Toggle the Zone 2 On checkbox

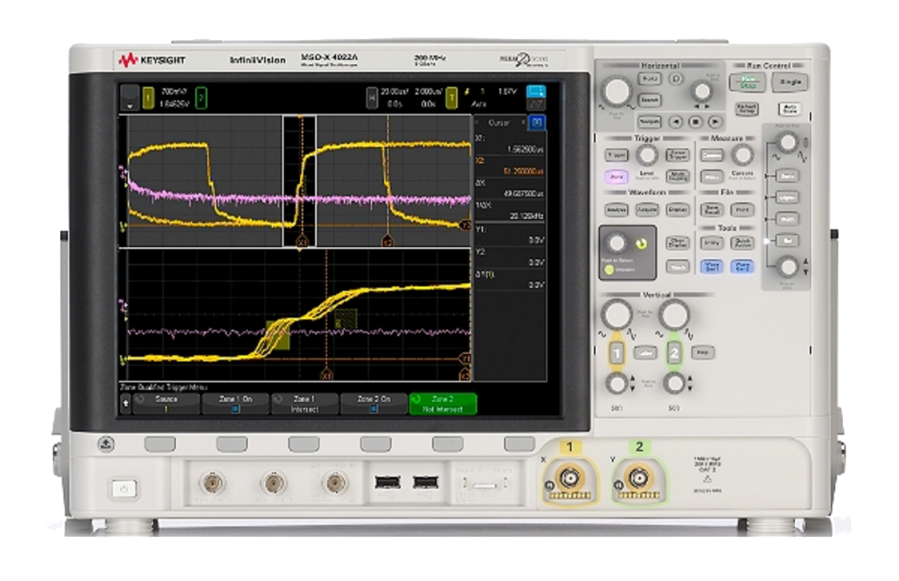point(374,409)
